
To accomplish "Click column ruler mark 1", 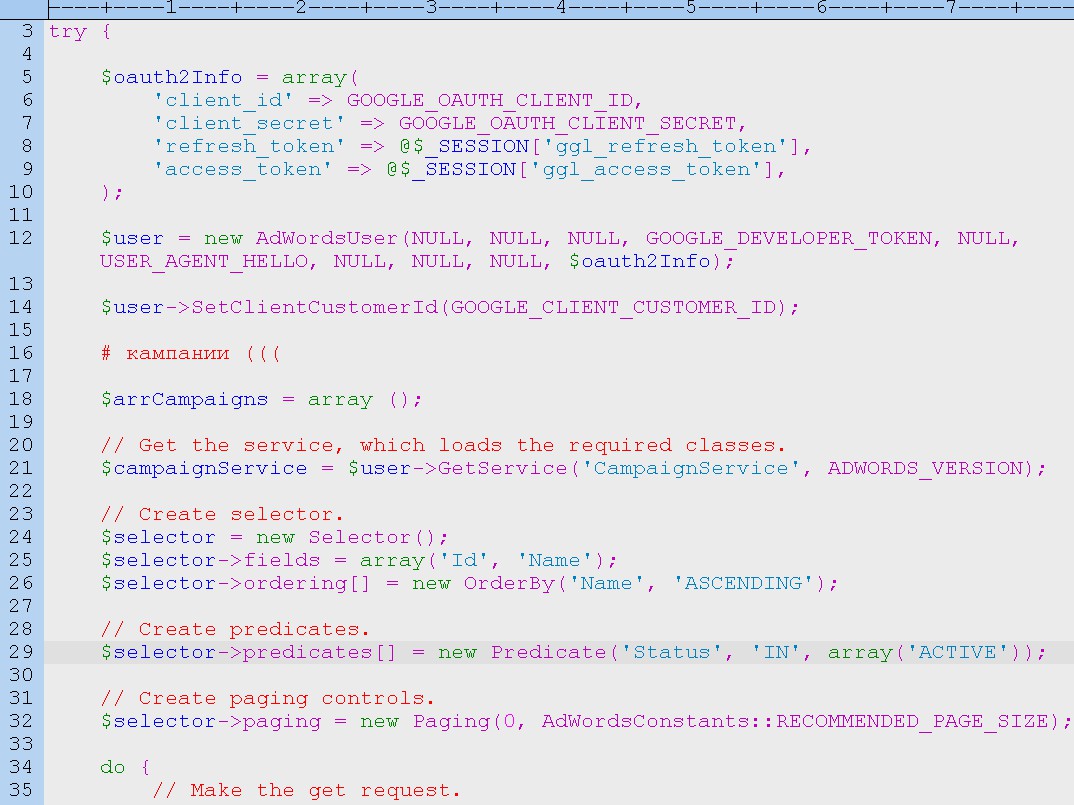I will pyautogui.click(x=171, y=8).
